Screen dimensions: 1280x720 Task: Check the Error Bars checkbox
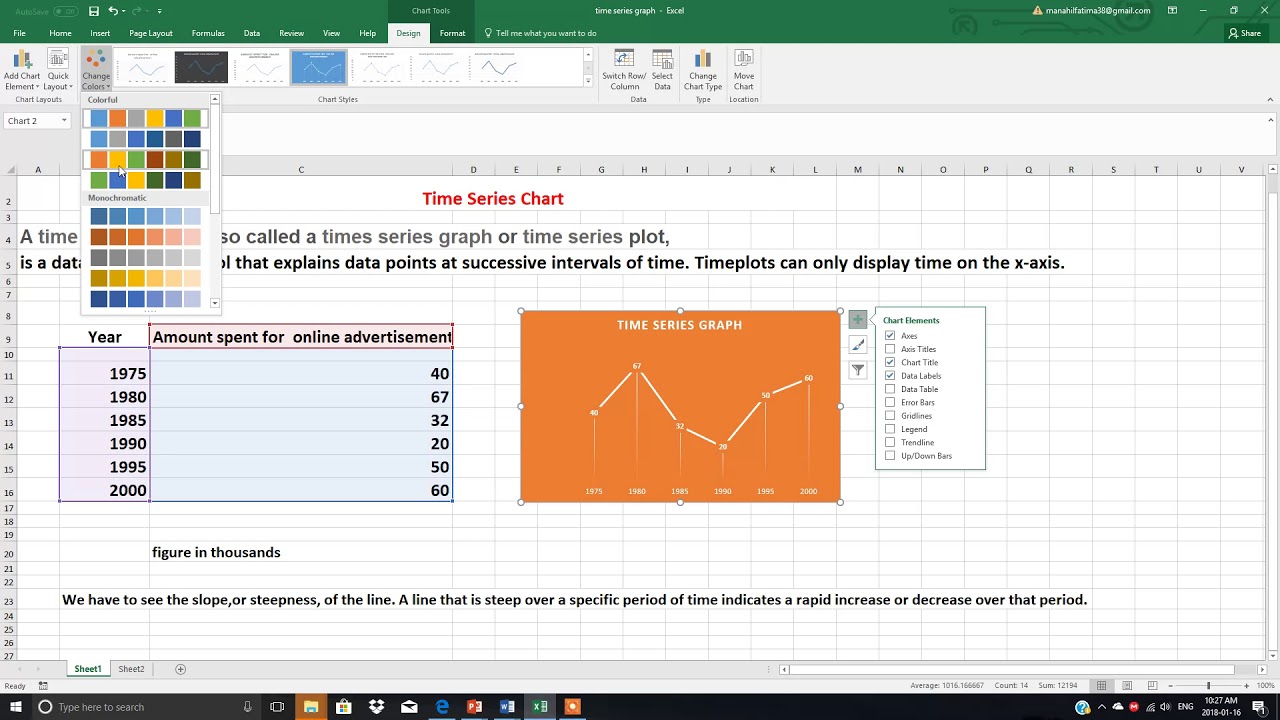click(890, 402)
